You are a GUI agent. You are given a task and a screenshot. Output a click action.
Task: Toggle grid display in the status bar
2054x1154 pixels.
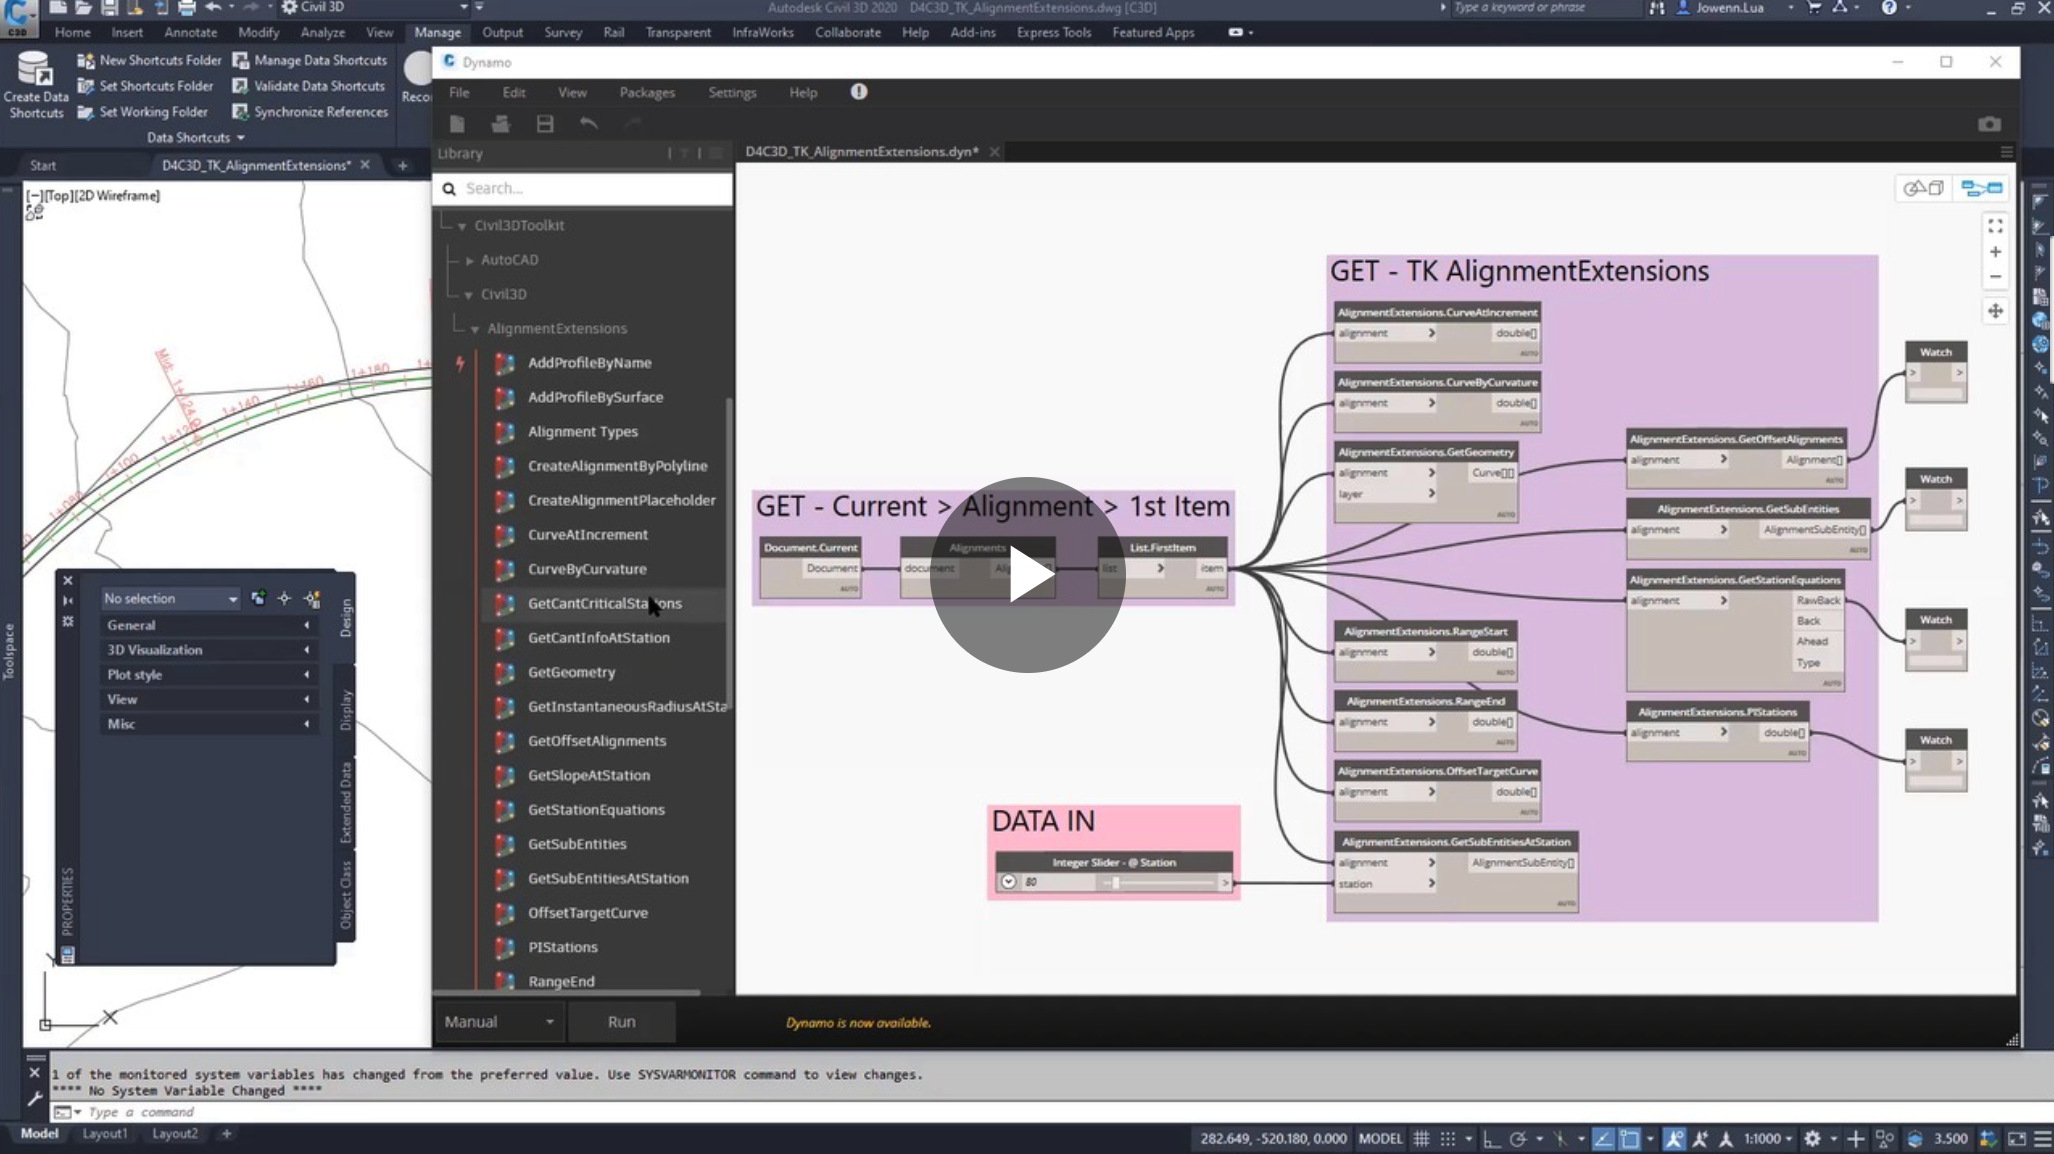[x=1421, y=1138]
